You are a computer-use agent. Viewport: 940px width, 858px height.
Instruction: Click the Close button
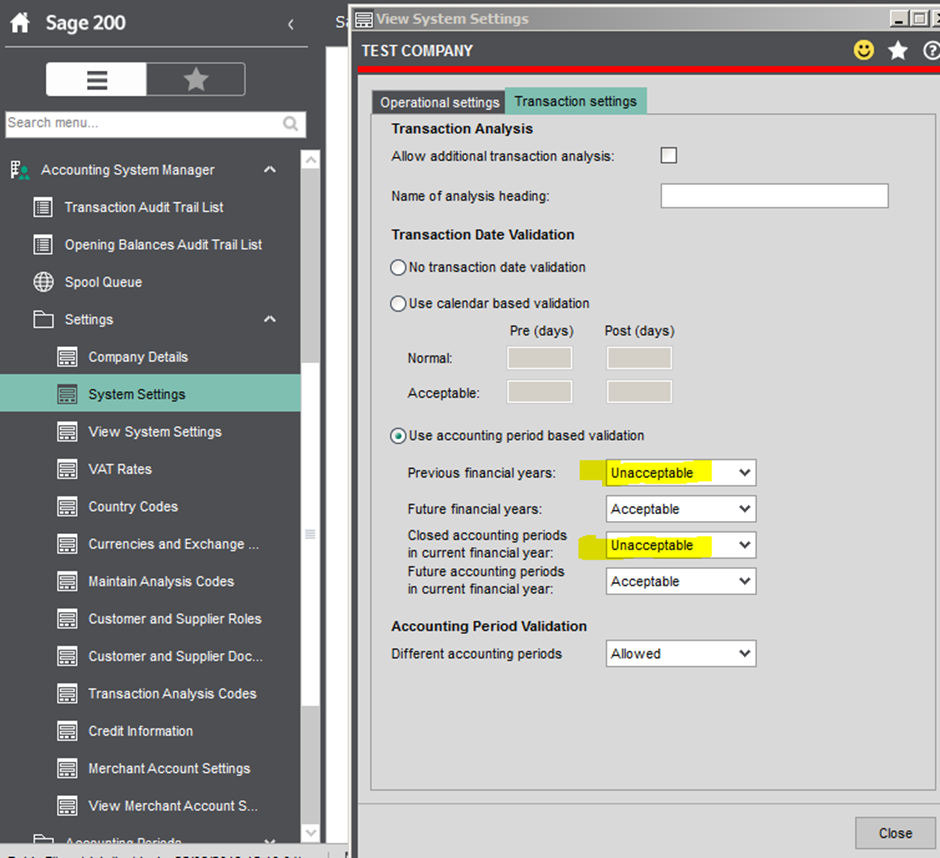coord(895,833)
